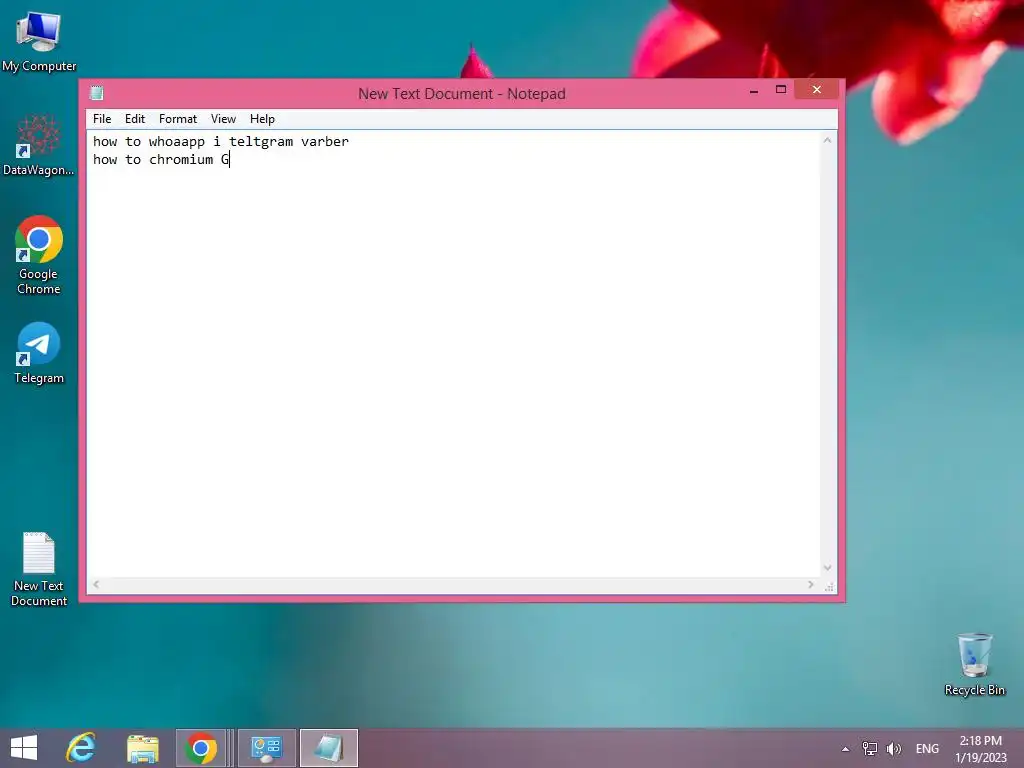Switch to Chrome in the taskbar

[x=201, y=748]
